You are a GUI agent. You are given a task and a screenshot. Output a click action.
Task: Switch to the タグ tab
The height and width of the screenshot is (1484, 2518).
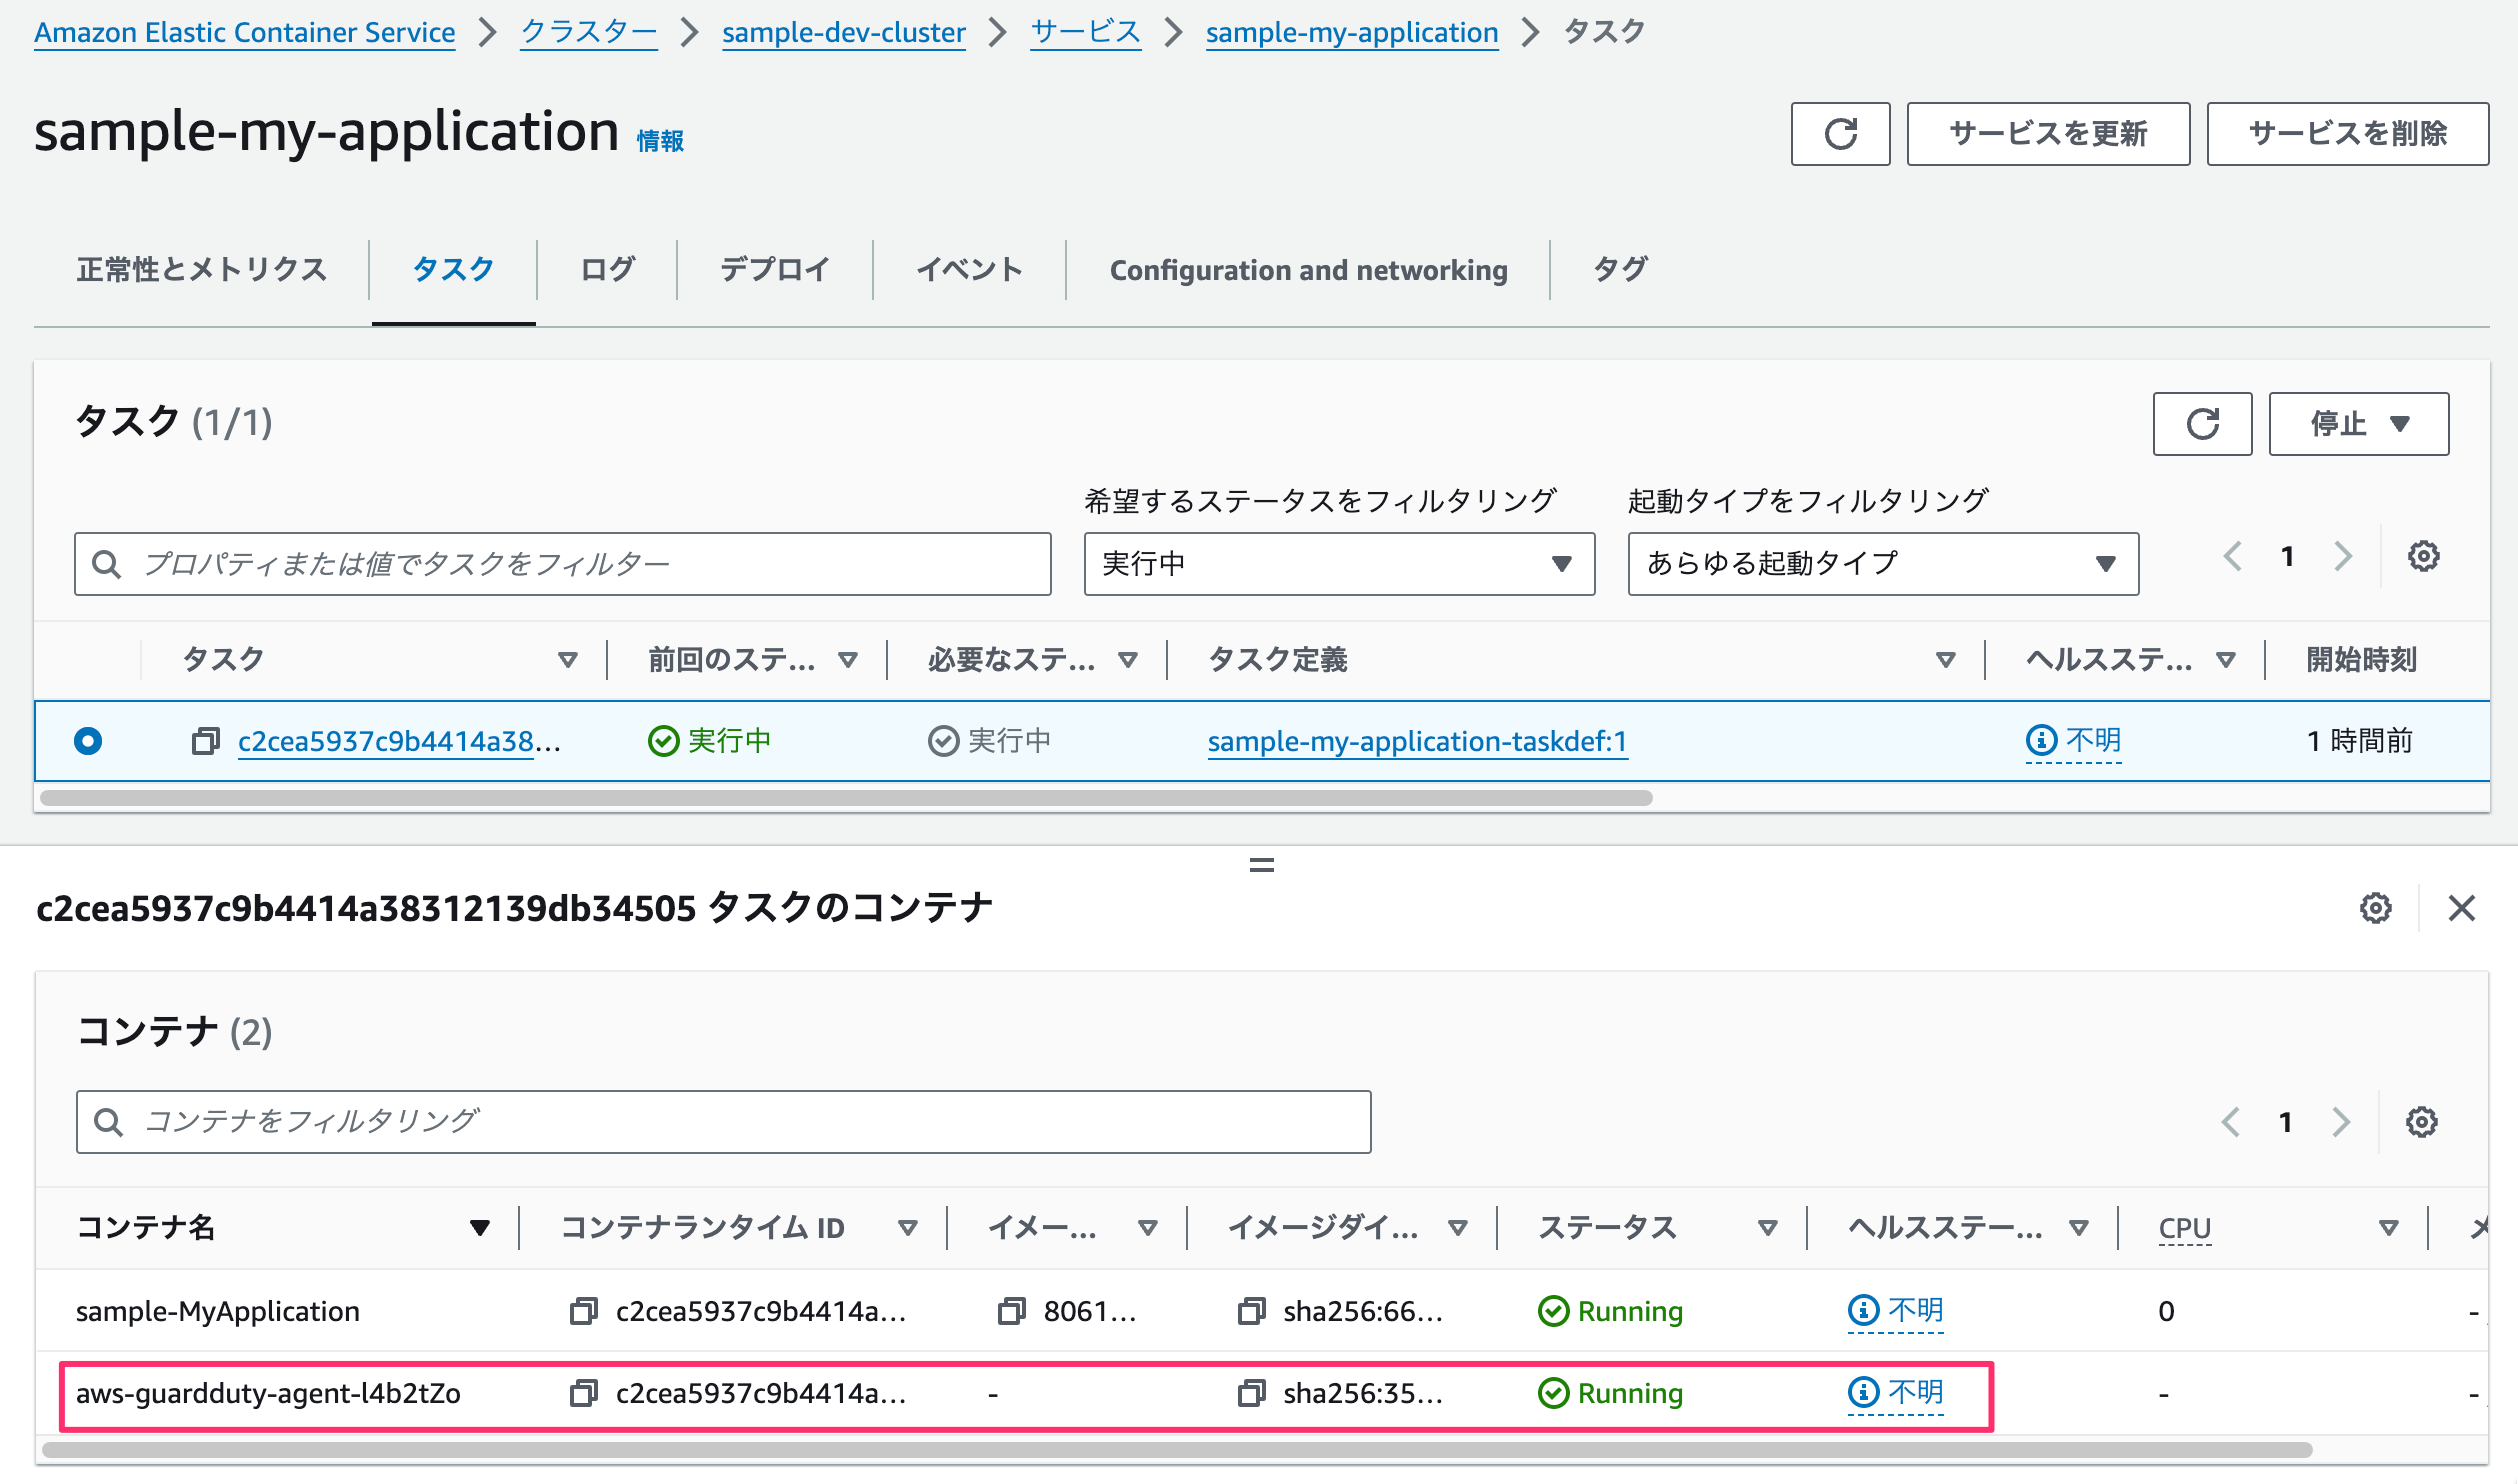pyautogui.click(x=1620, y=270)
